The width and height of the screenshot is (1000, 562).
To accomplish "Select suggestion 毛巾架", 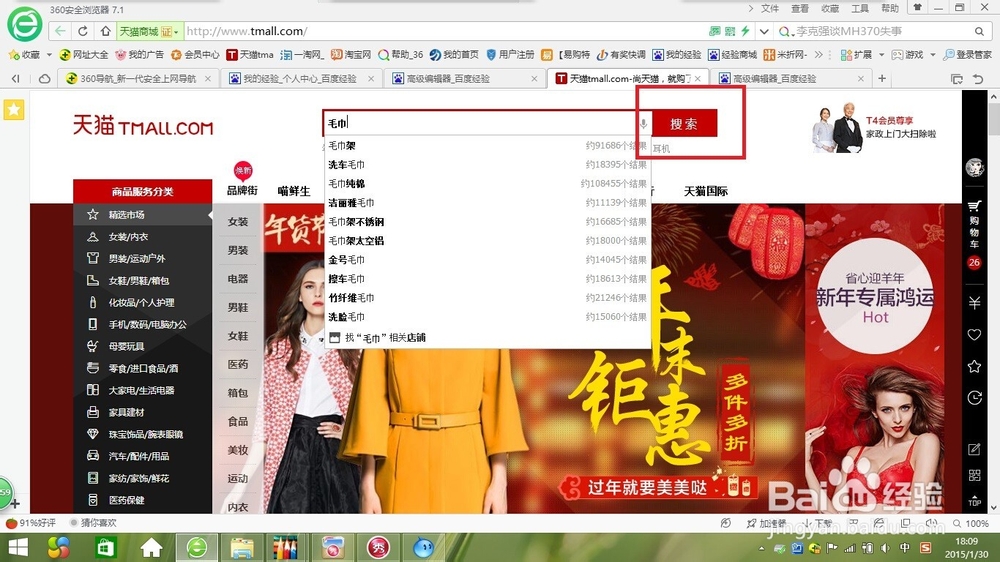I will [488, 145].
